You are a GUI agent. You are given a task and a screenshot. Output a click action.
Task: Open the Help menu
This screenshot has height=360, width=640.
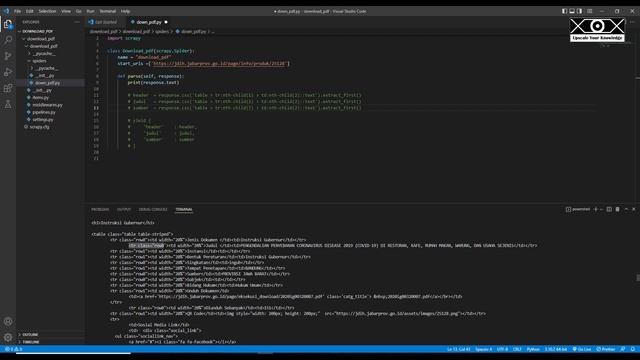[126, 11]
